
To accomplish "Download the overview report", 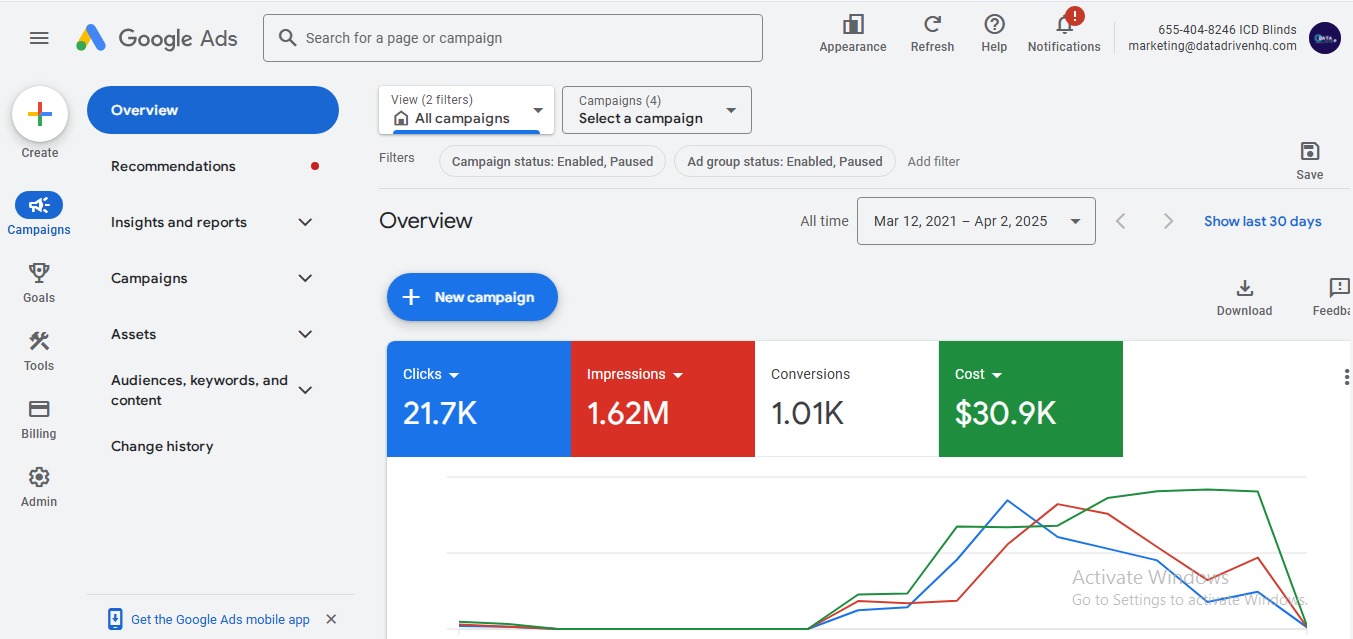I will (x=1244, y=289).
